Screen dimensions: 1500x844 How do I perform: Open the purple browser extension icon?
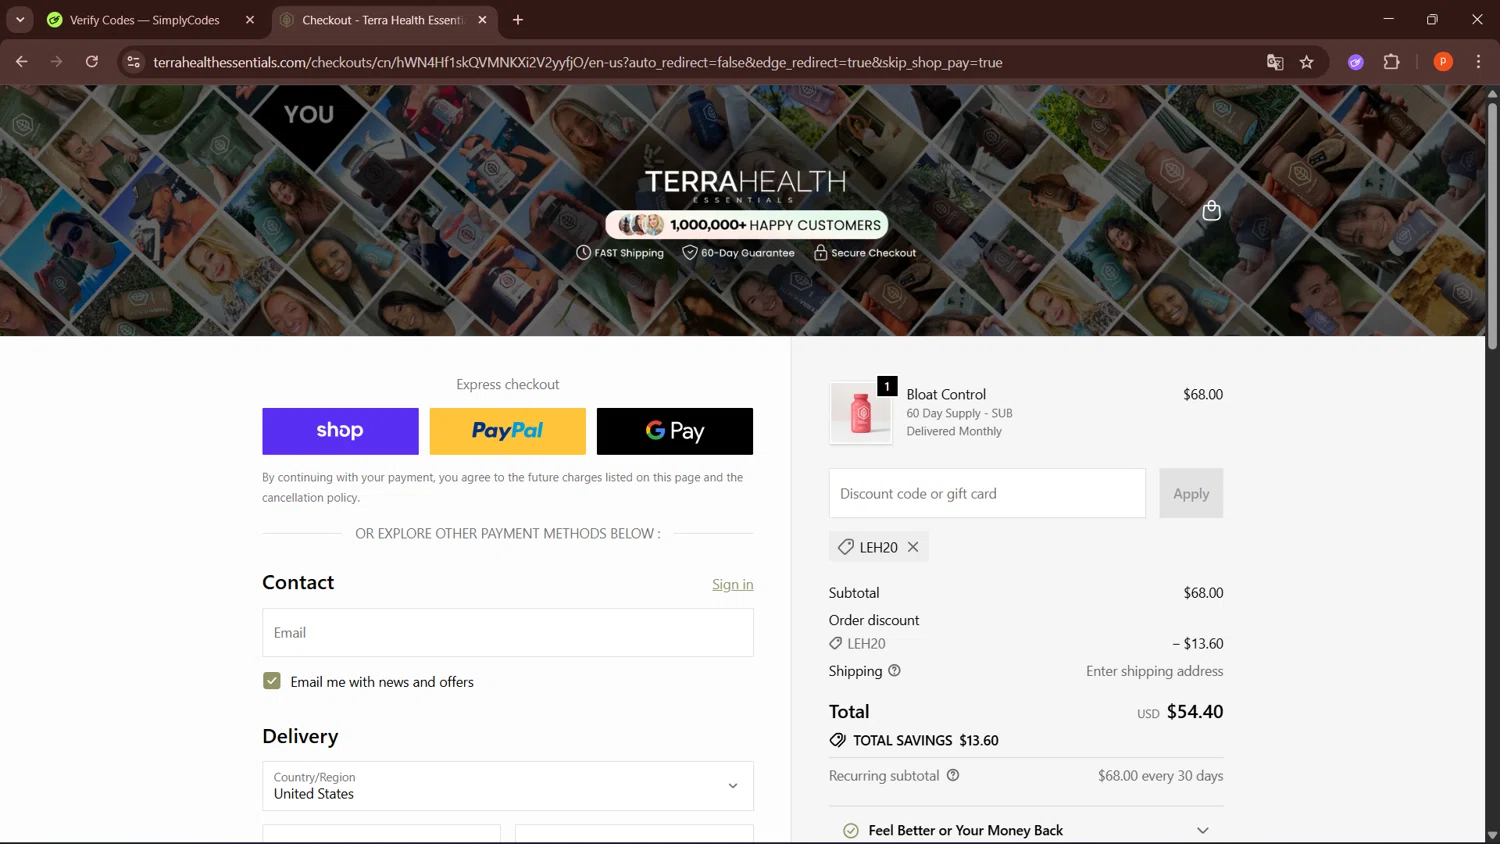click(x=1356, y=62)
